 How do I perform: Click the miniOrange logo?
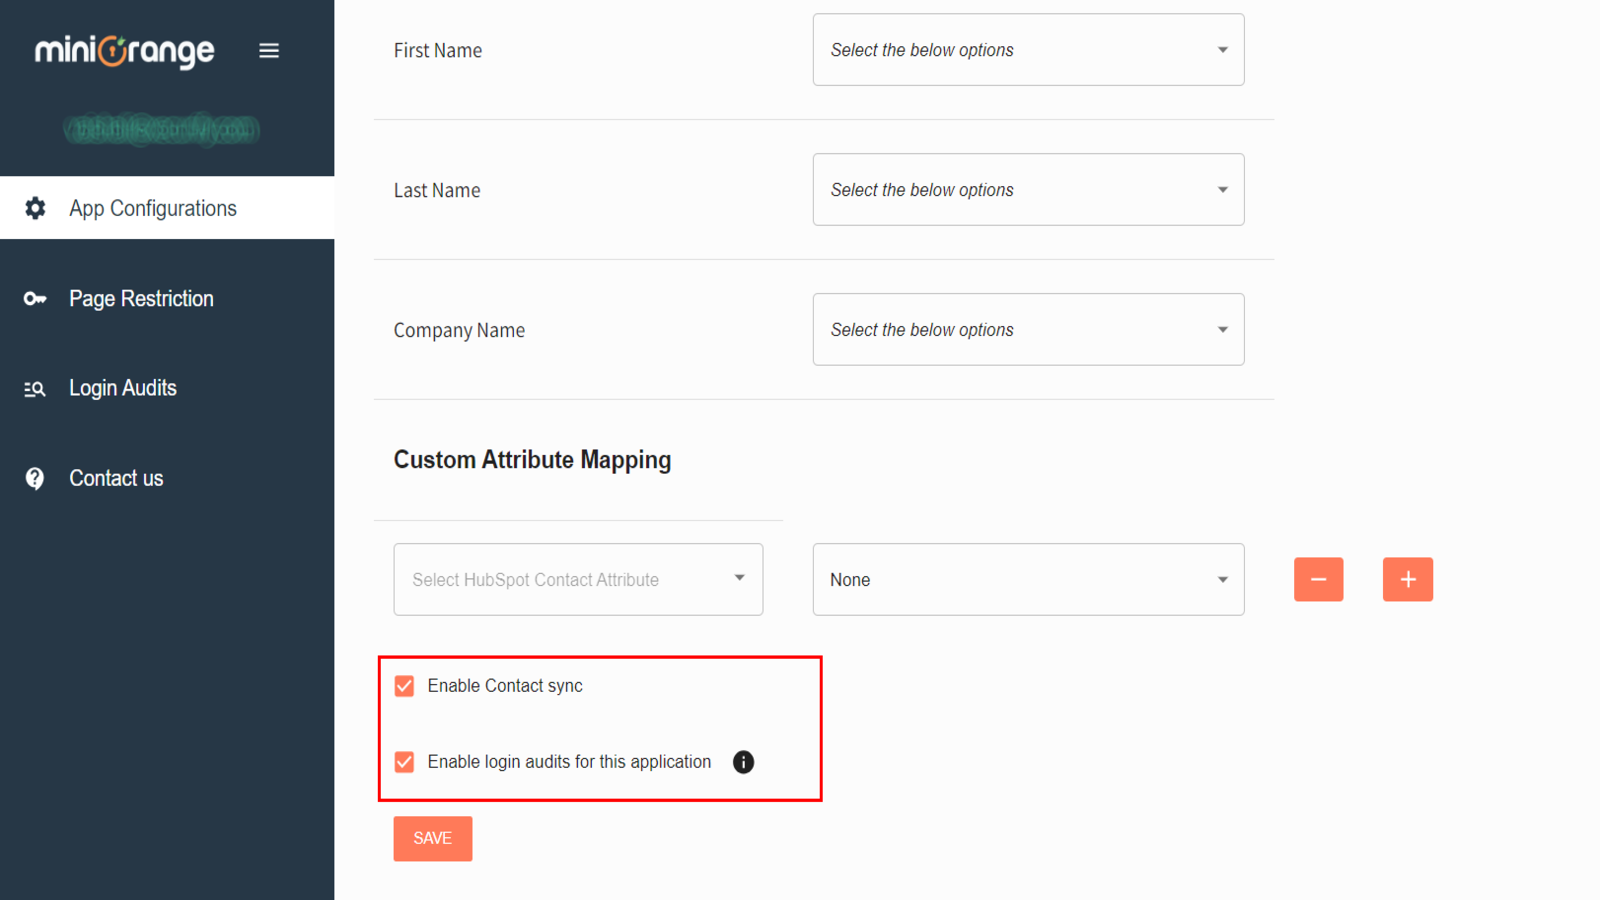pyautogui.click(x=124, y=50)
